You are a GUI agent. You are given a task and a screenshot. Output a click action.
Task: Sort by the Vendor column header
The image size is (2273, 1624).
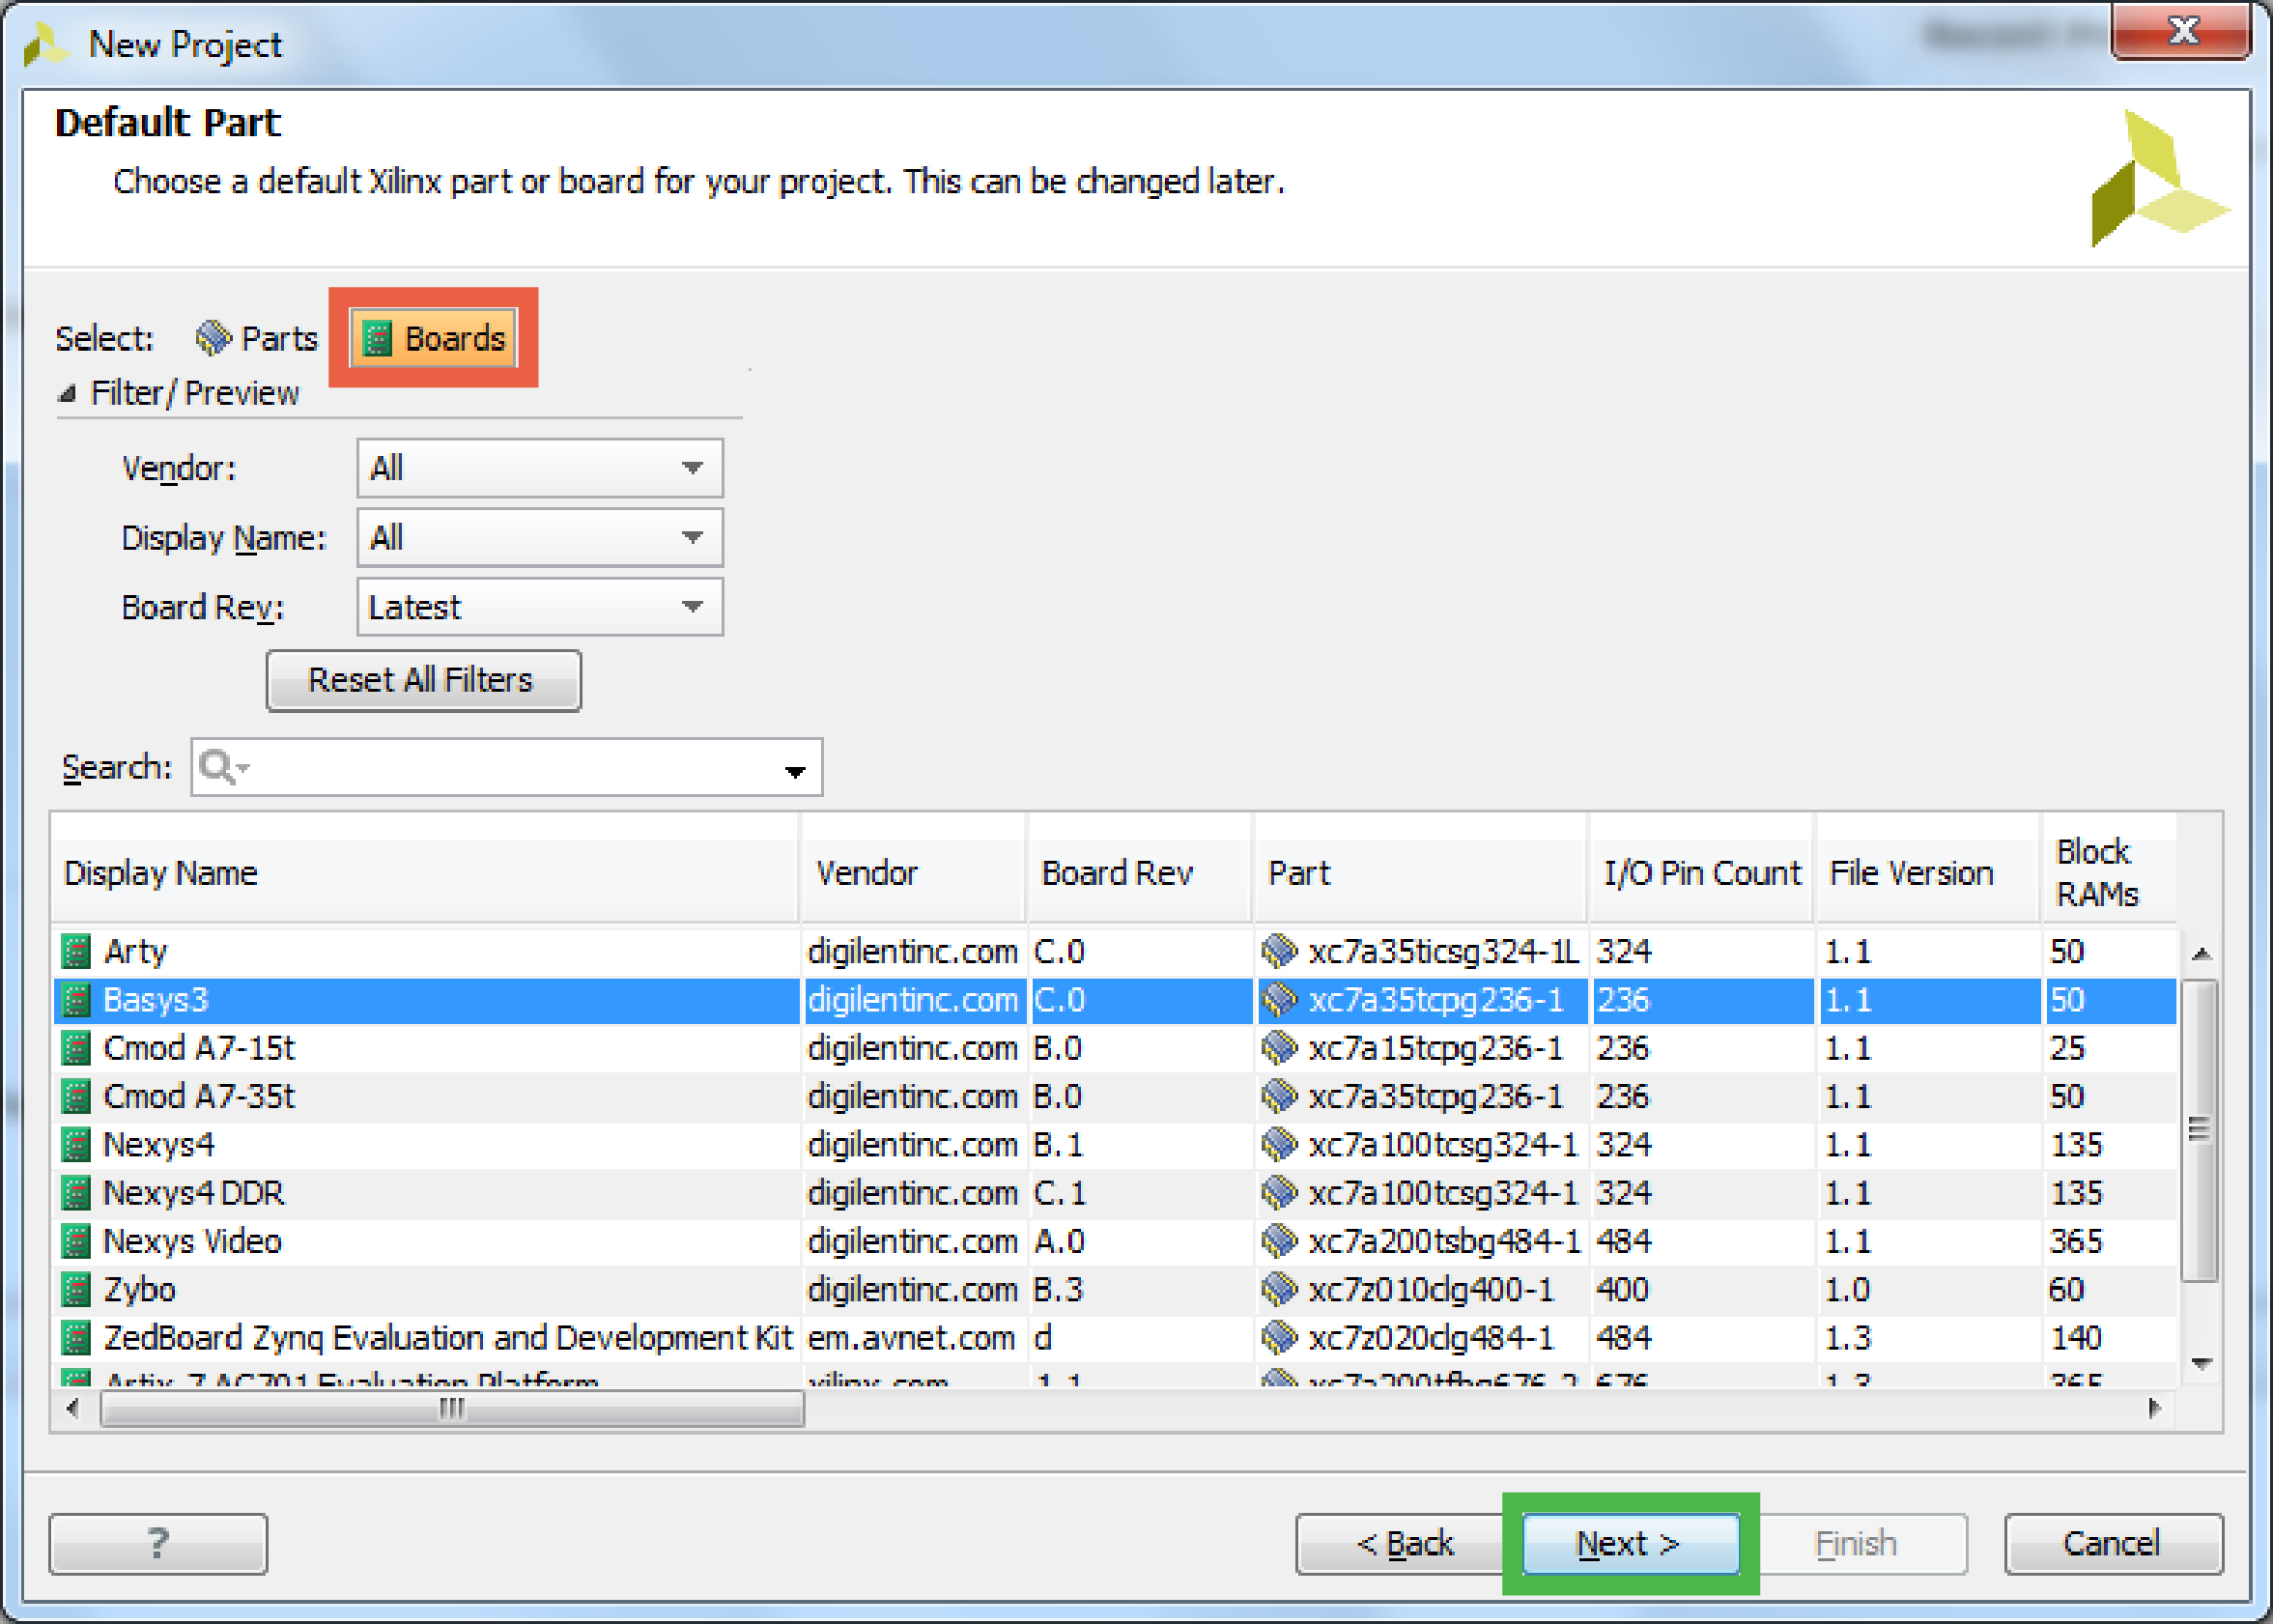[913, 873]
